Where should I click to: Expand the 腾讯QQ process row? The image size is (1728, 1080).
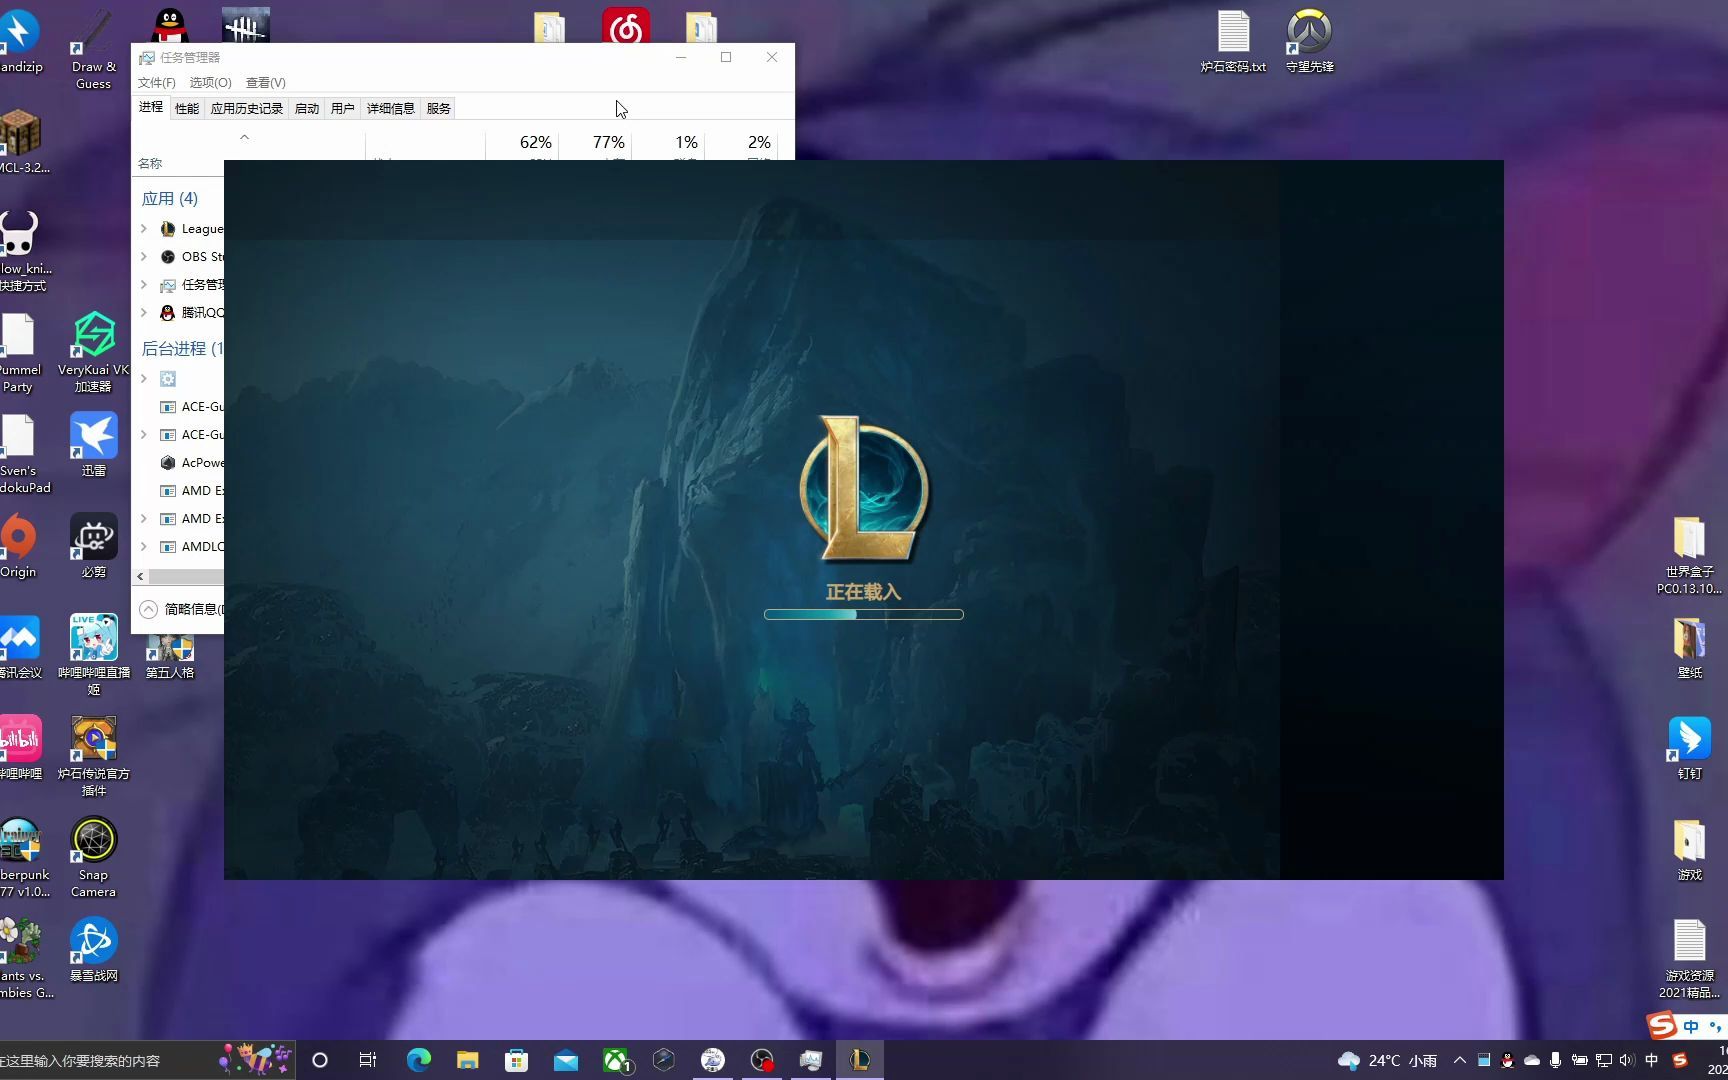[x=144, y=313]
